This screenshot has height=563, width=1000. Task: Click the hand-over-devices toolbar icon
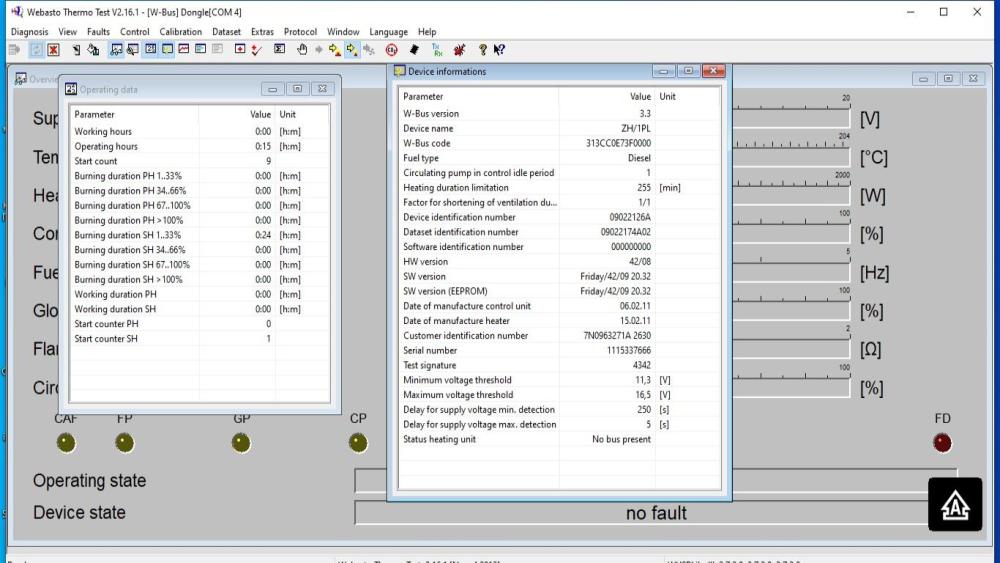pyautogui.click(x=92, y=50)
